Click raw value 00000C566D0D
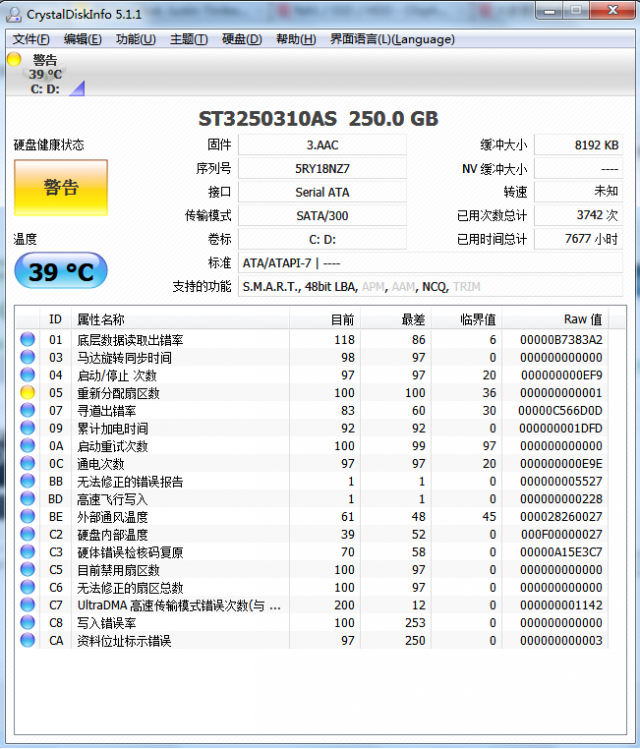Image resolution: width=640 pixels, height=749 pixels. tap(560, 410)
